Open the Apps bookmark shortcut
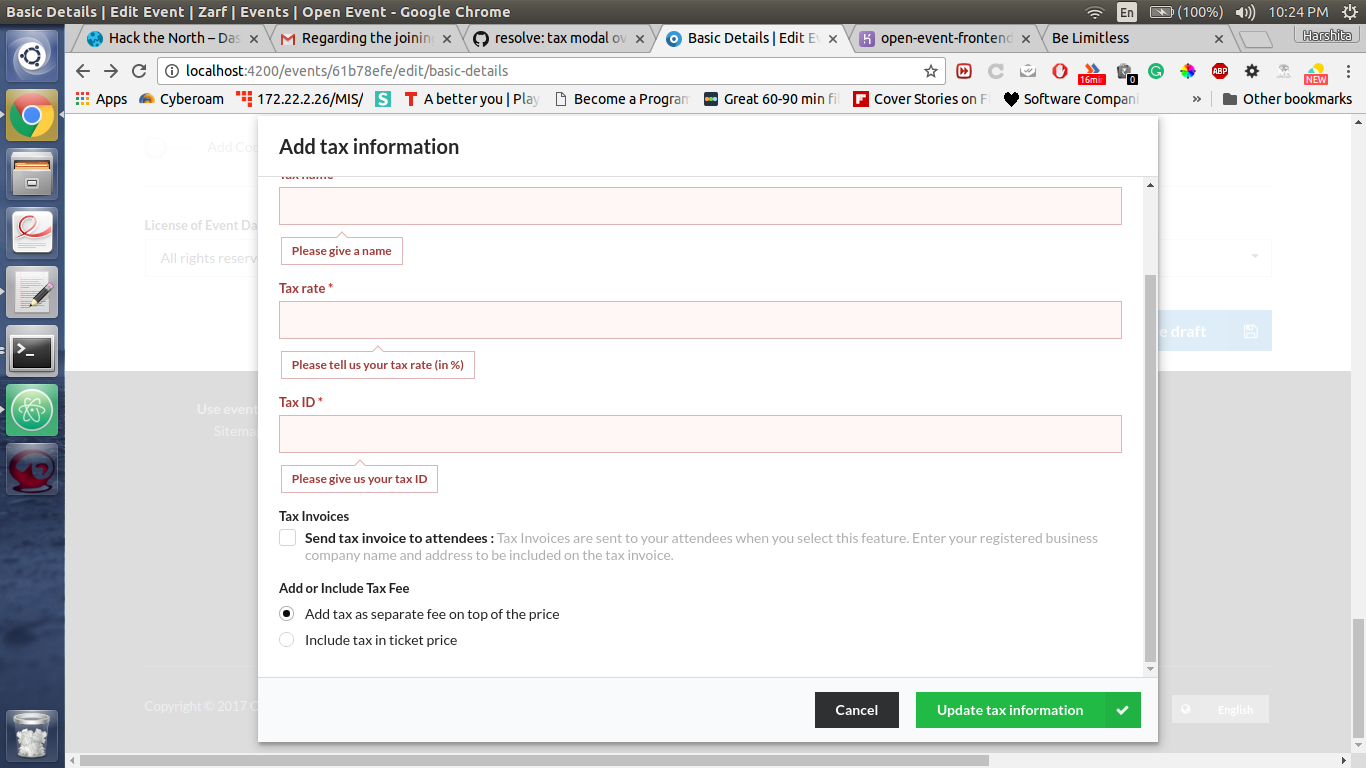This screenshot has width=1366, height=768. tap(102, 99)
